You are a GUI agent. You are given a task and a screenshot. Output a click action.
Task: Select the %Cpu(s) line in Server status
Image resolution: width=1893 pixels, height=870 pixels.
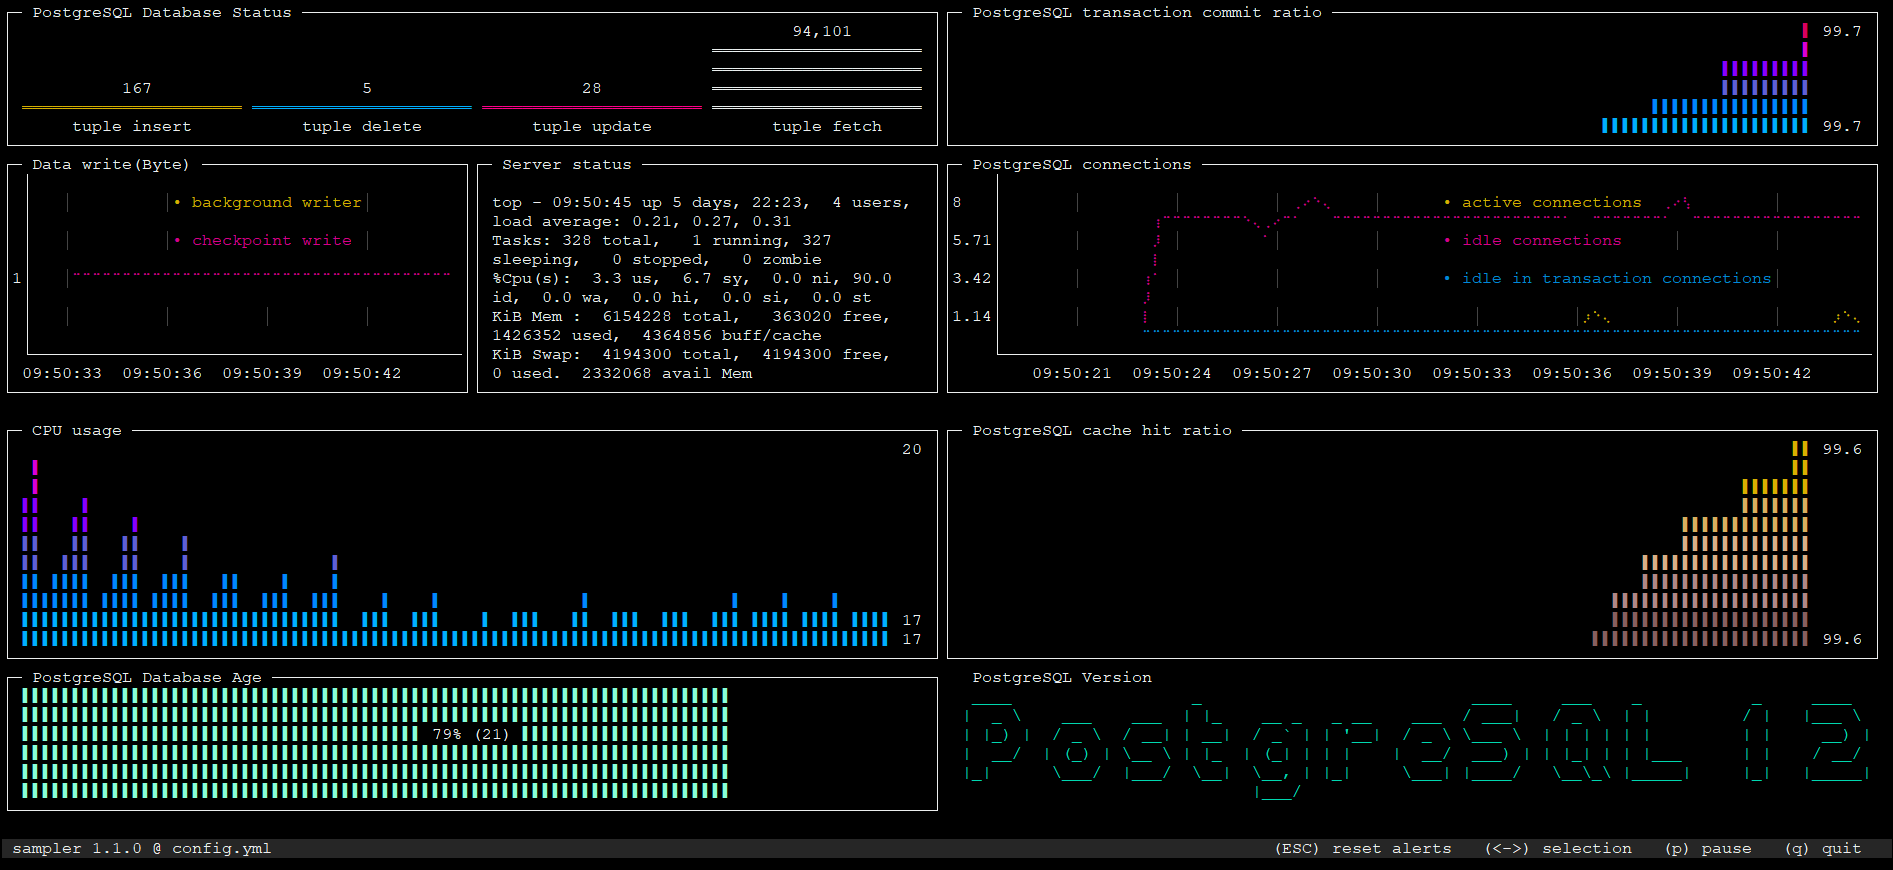click(692, 278)
